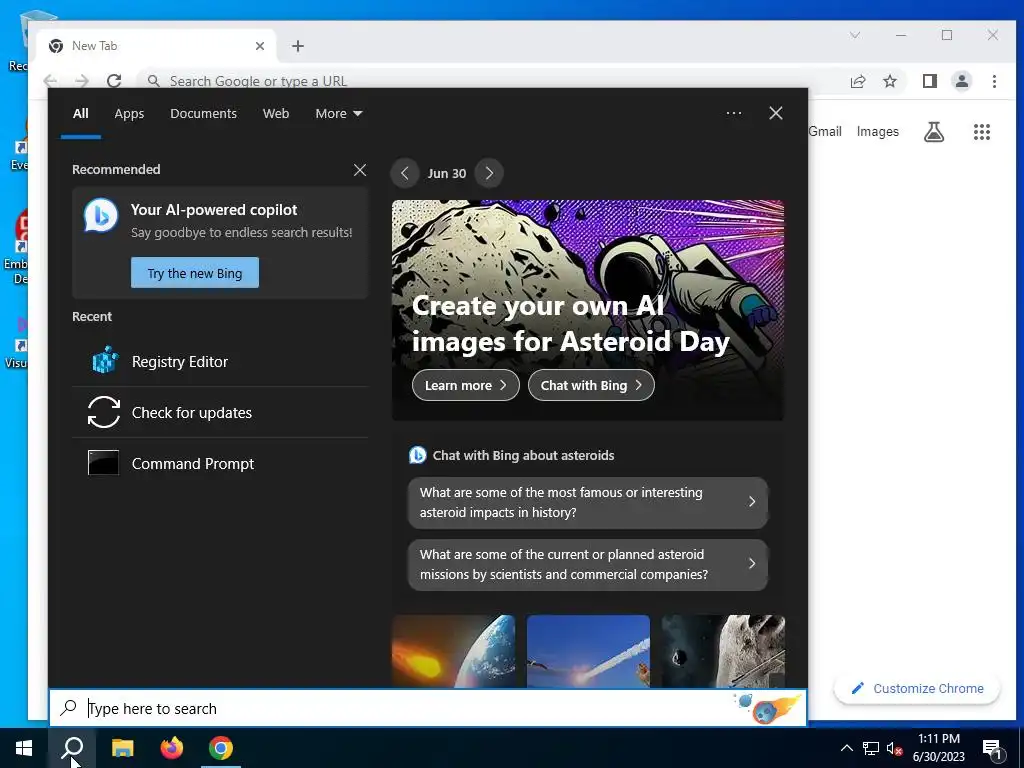This screenshot has width=1024, height=768.
Task: Open question about famous asteroid impacts
Action: [588, 502]
